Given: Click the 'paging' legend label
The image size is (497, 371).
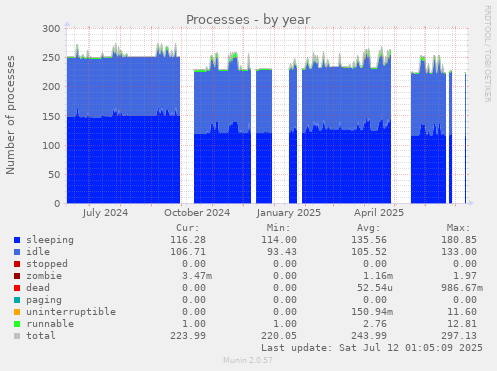Looking at the screenshot, I should 44,300.
